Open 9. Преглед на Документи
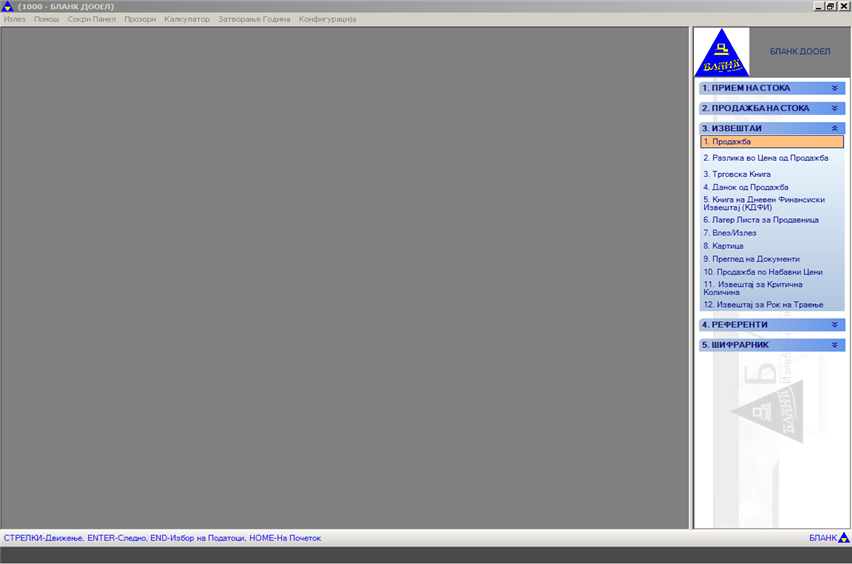The width and height of the screenshot is (852, 564). point(750,258)
